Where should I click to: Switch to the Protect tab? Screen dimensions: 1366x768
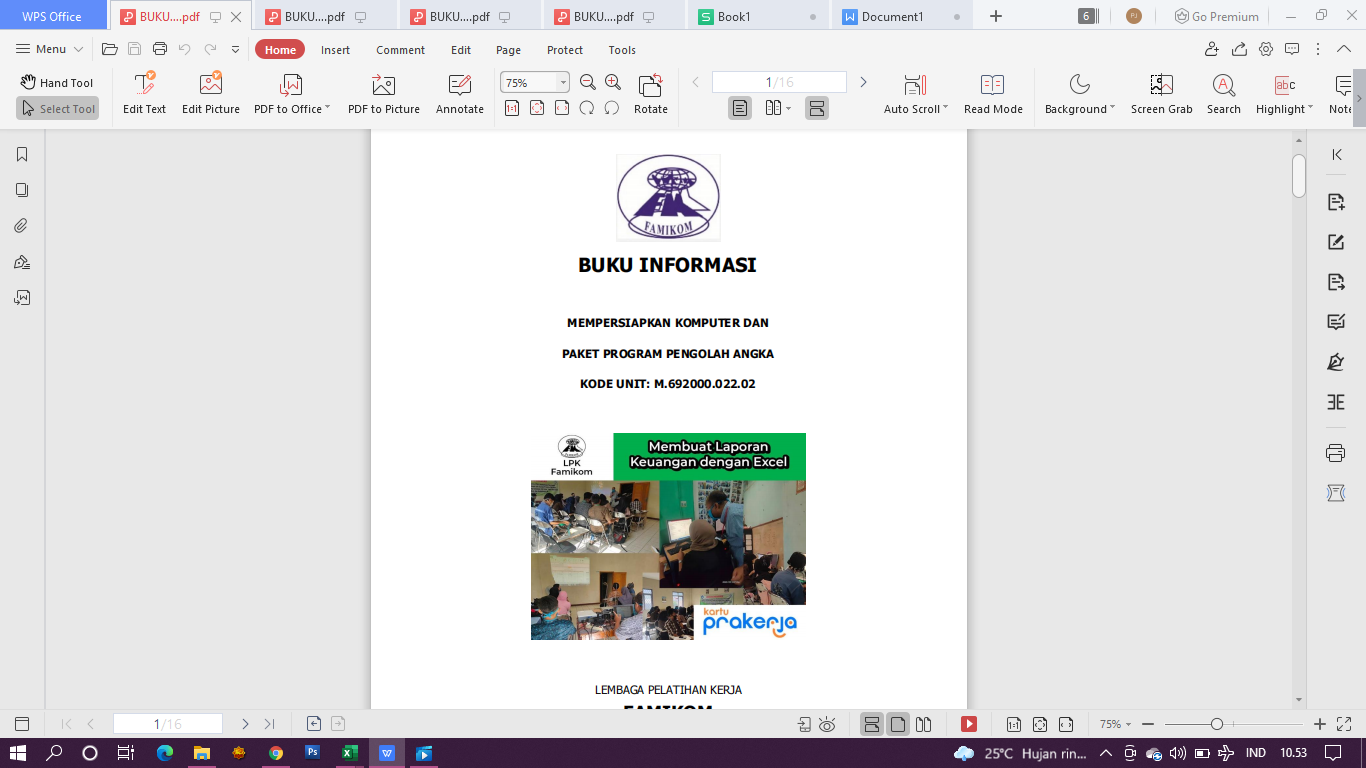(x=565, y=50)
